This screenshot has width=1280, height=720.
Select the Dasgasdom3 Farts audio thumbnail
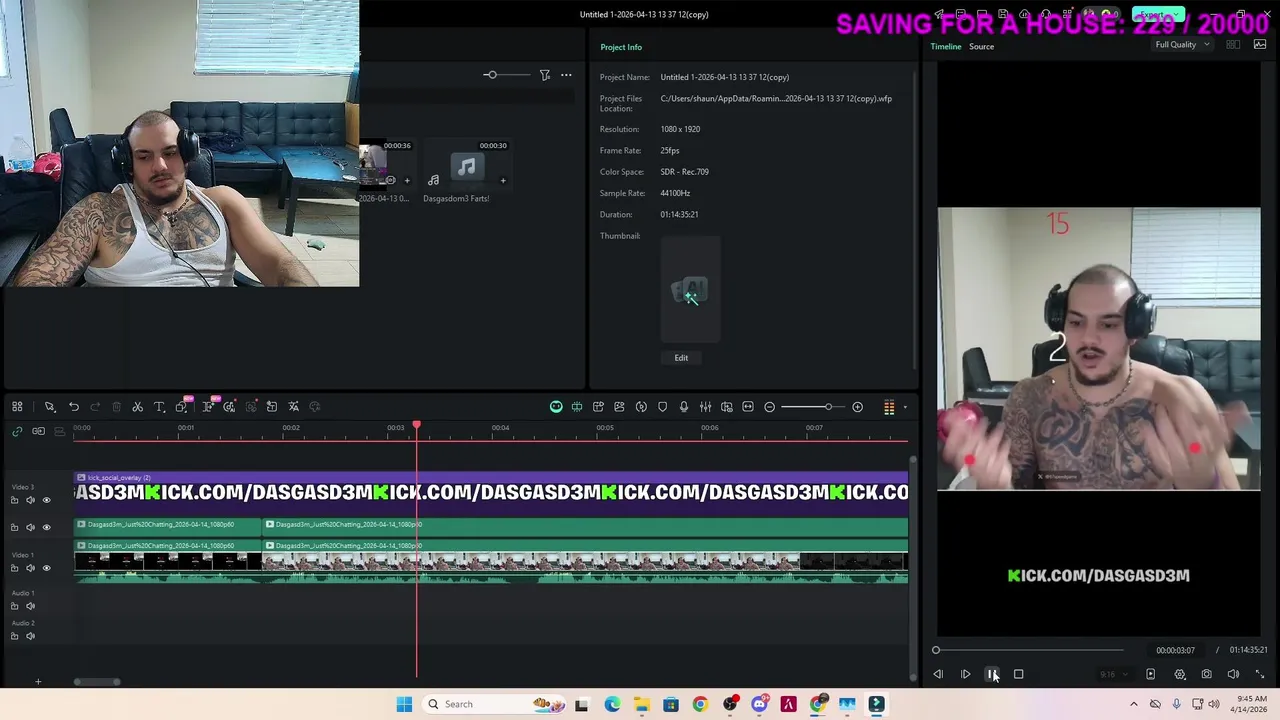pos(466,166)
